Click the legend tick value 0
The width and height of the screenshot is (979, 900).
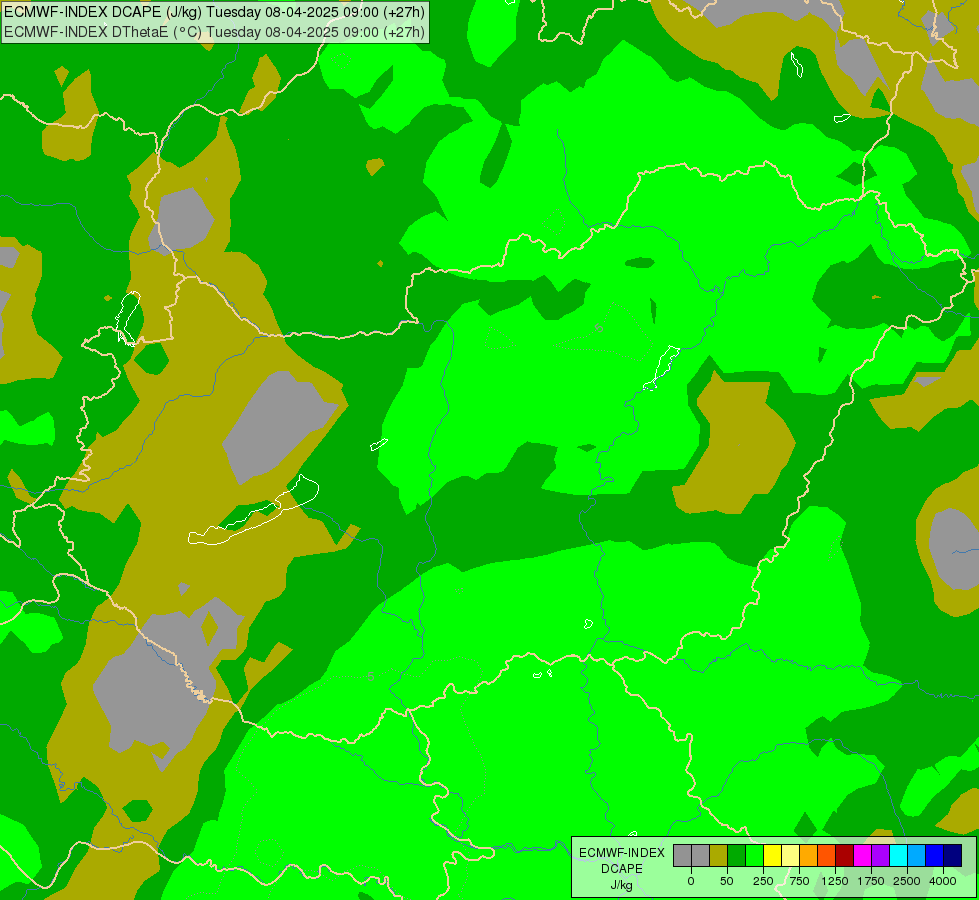(x=691, y=881)
